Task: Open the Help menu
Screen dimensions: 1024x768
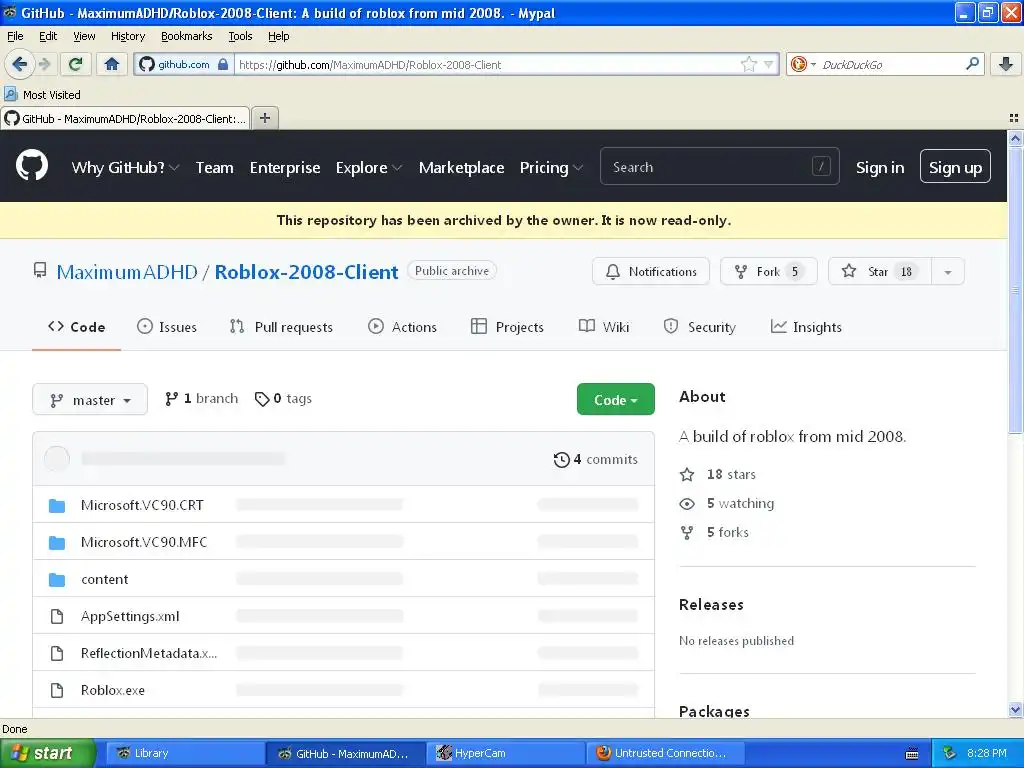Action: pos(278,36)
